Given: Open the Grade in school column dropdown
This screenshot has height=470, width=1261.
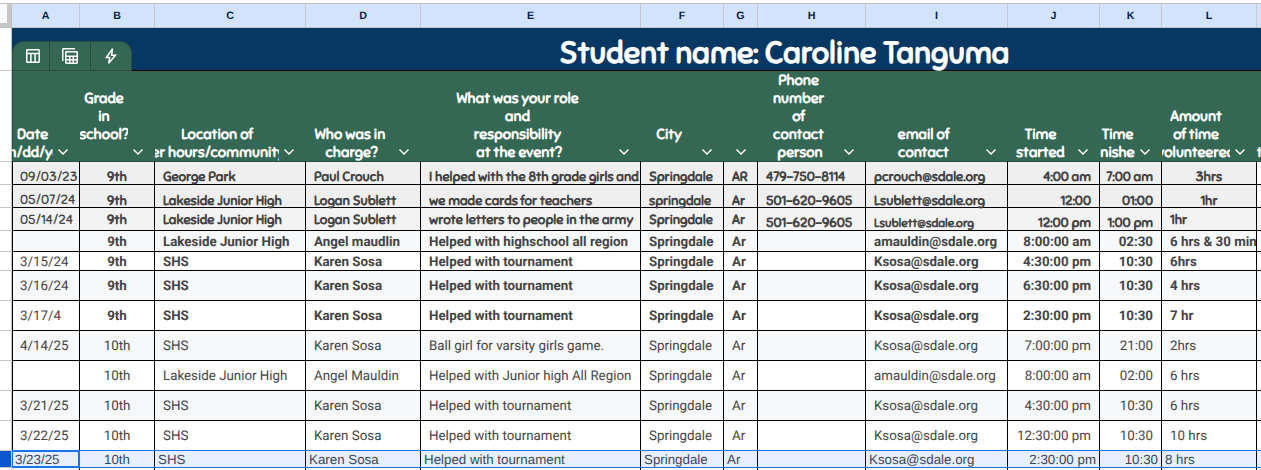Looking at the screenshot, I should point(138,152).
